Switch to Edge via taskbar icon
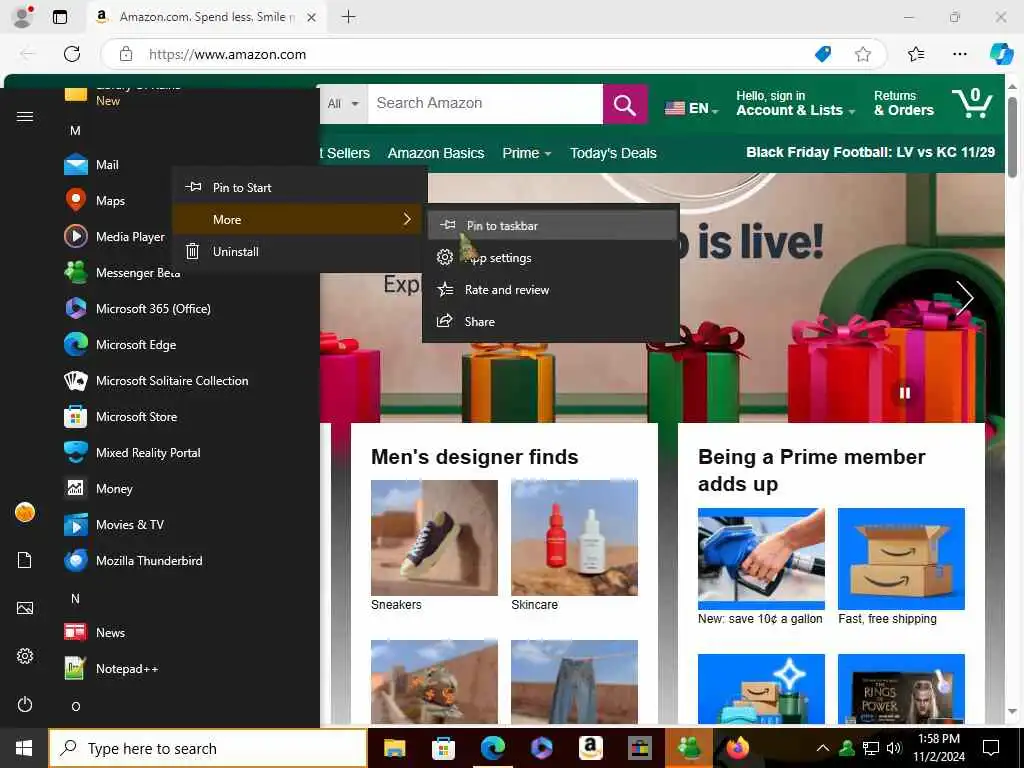Screen dimensions: 1024x768 (493, 748)
